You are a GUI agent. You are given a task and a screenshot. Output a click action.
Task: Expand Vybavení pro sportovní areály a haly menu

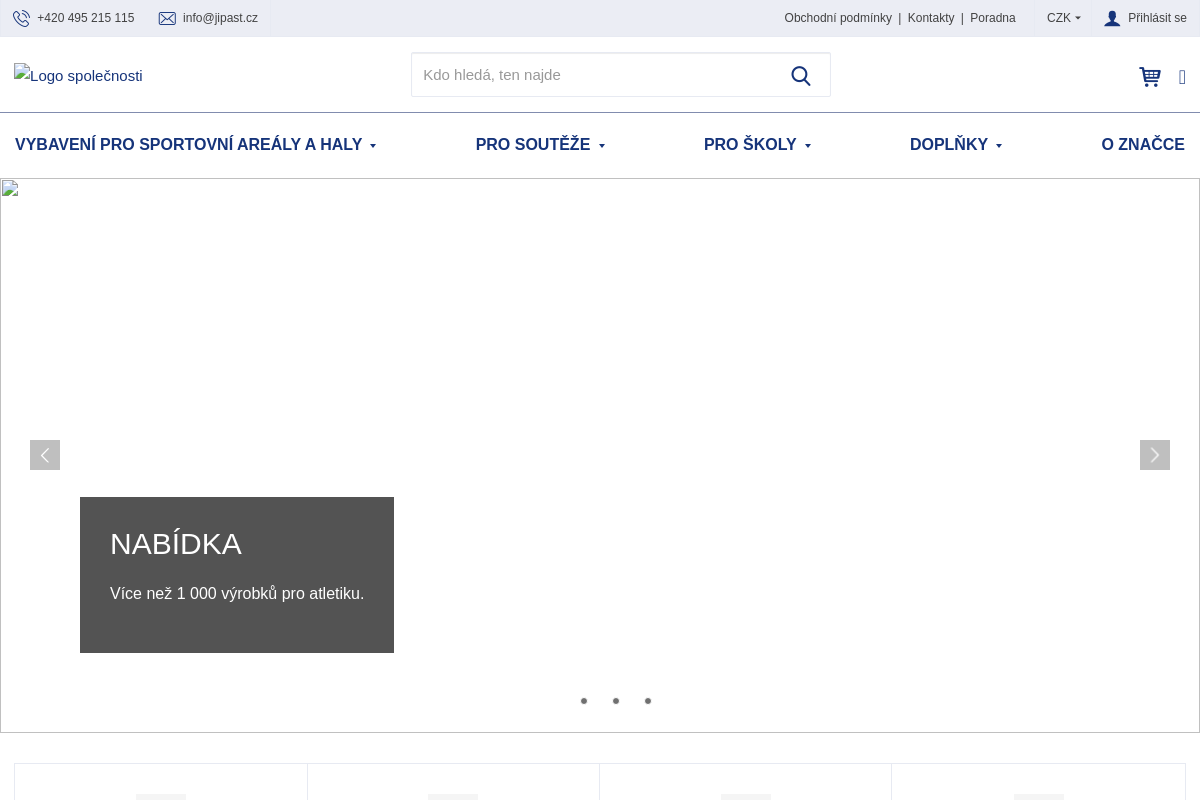coord(195,145)
